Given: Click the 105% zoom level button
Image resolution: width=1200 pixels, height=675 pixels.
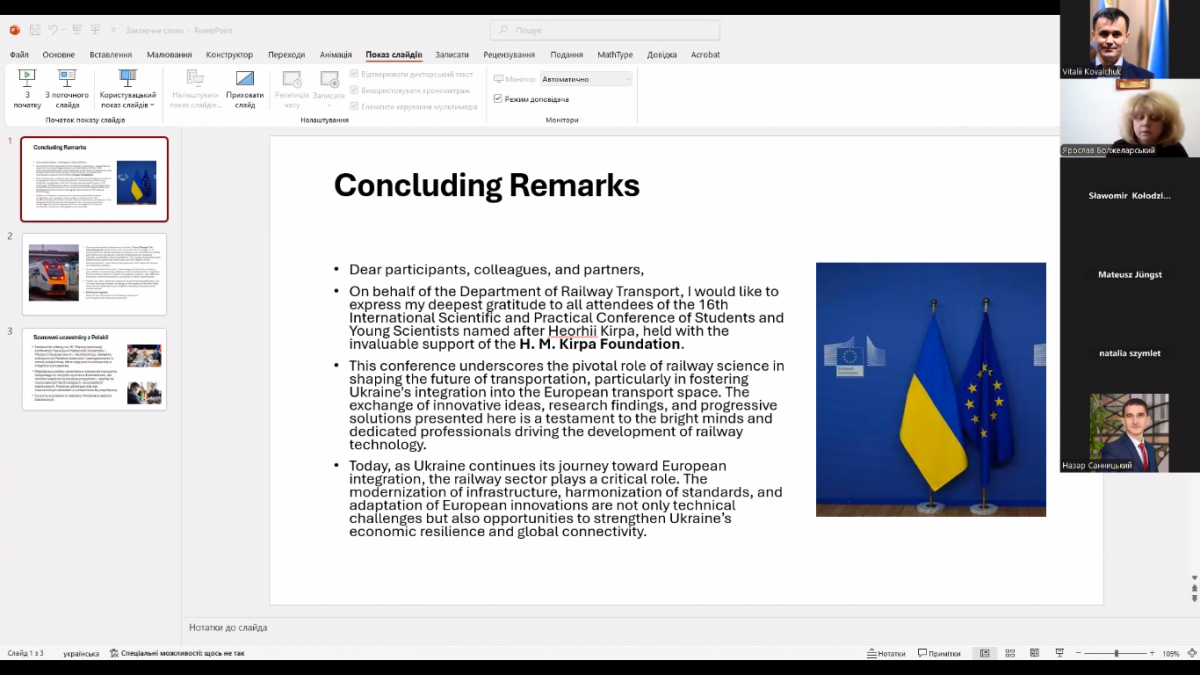Looking at the screenshot, I should click(1171, 654).
